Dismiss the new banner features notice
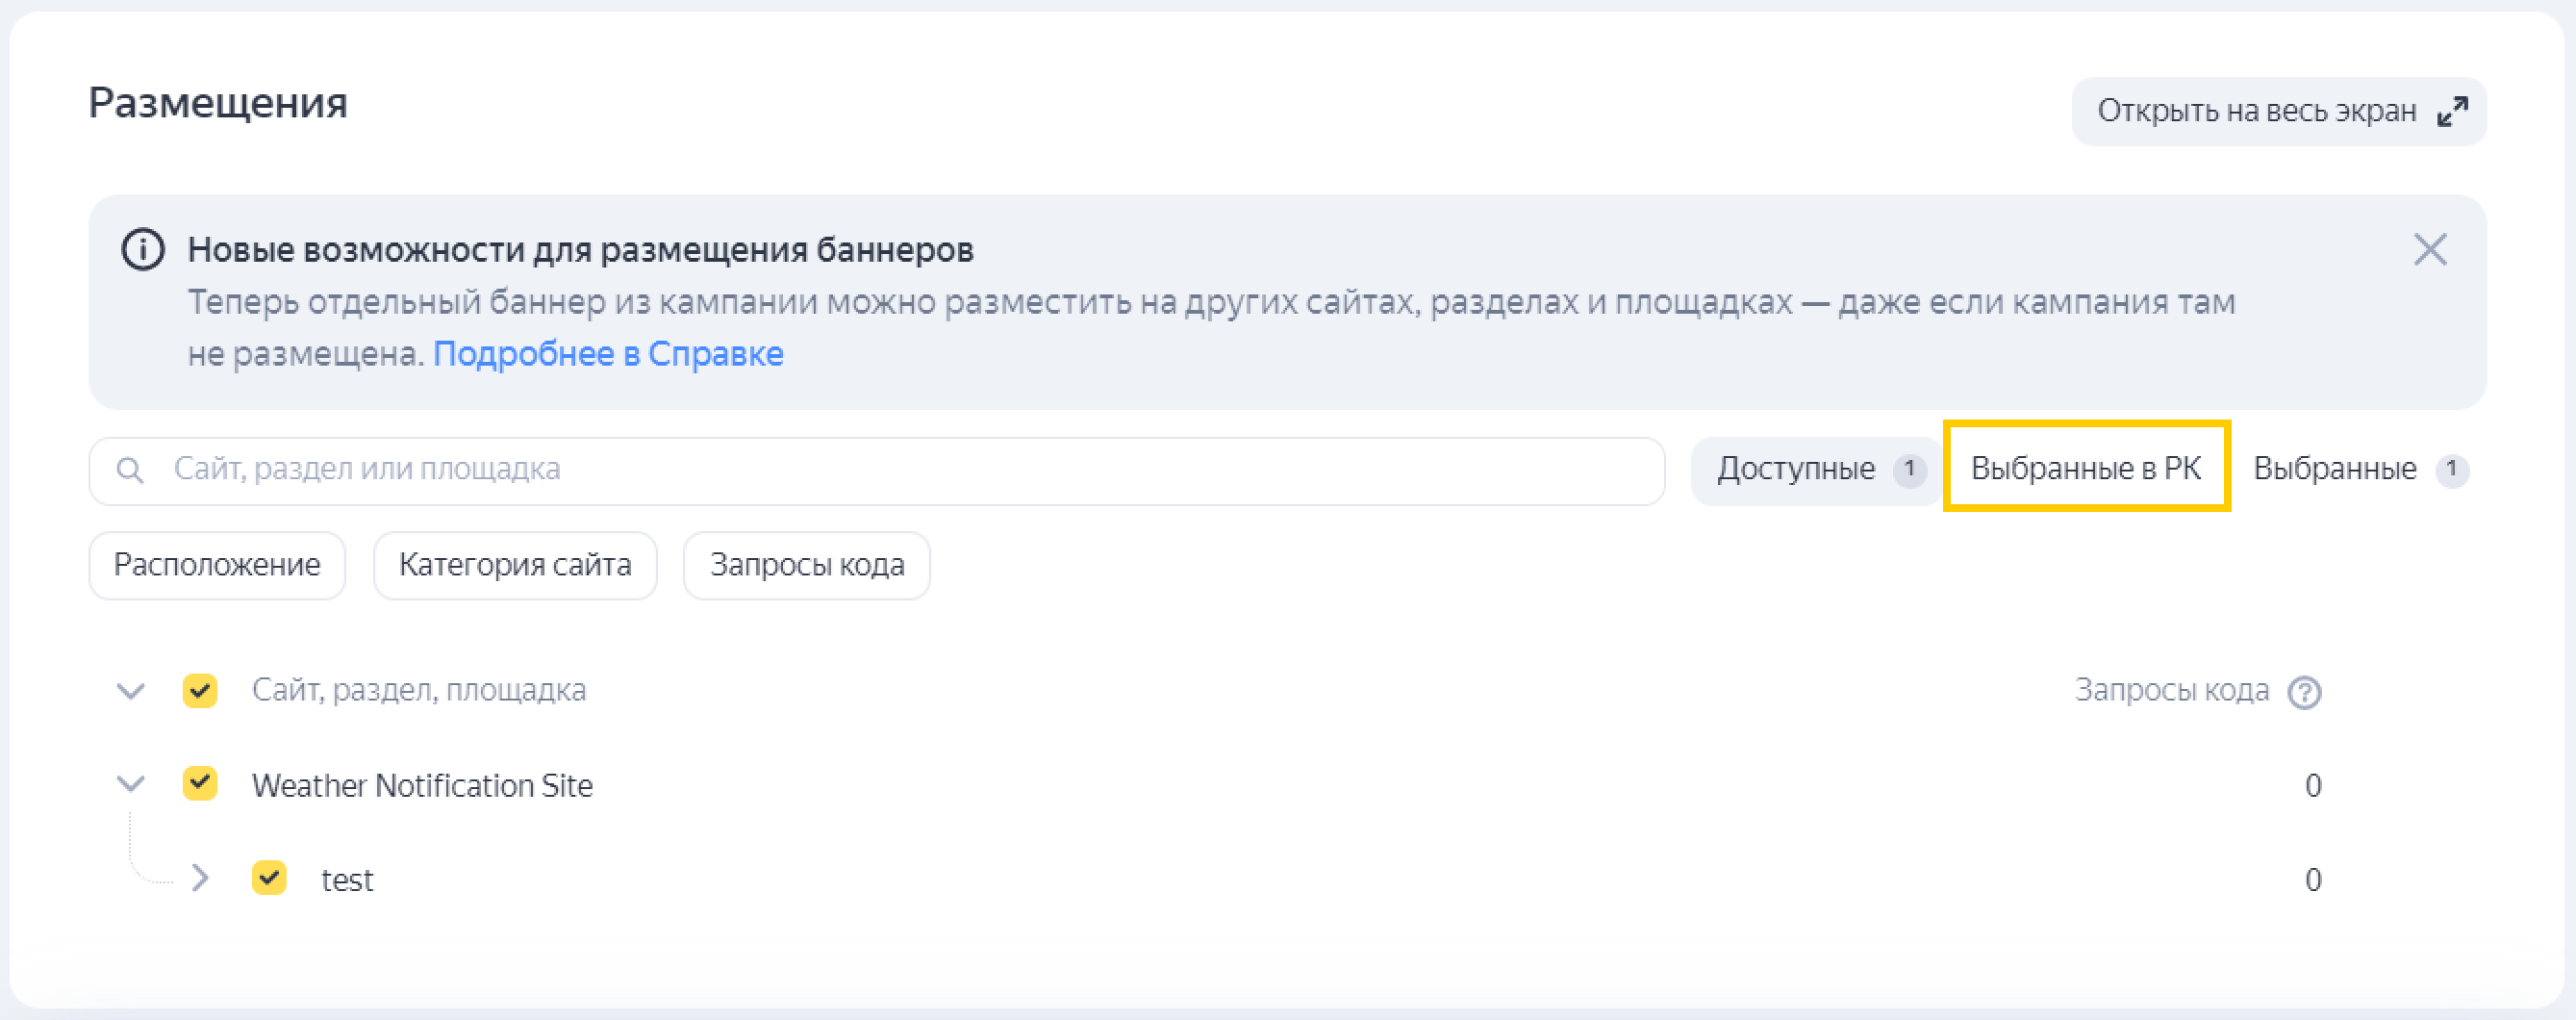Viewport: 2576px width, 1020px height. pos(2429,249)
